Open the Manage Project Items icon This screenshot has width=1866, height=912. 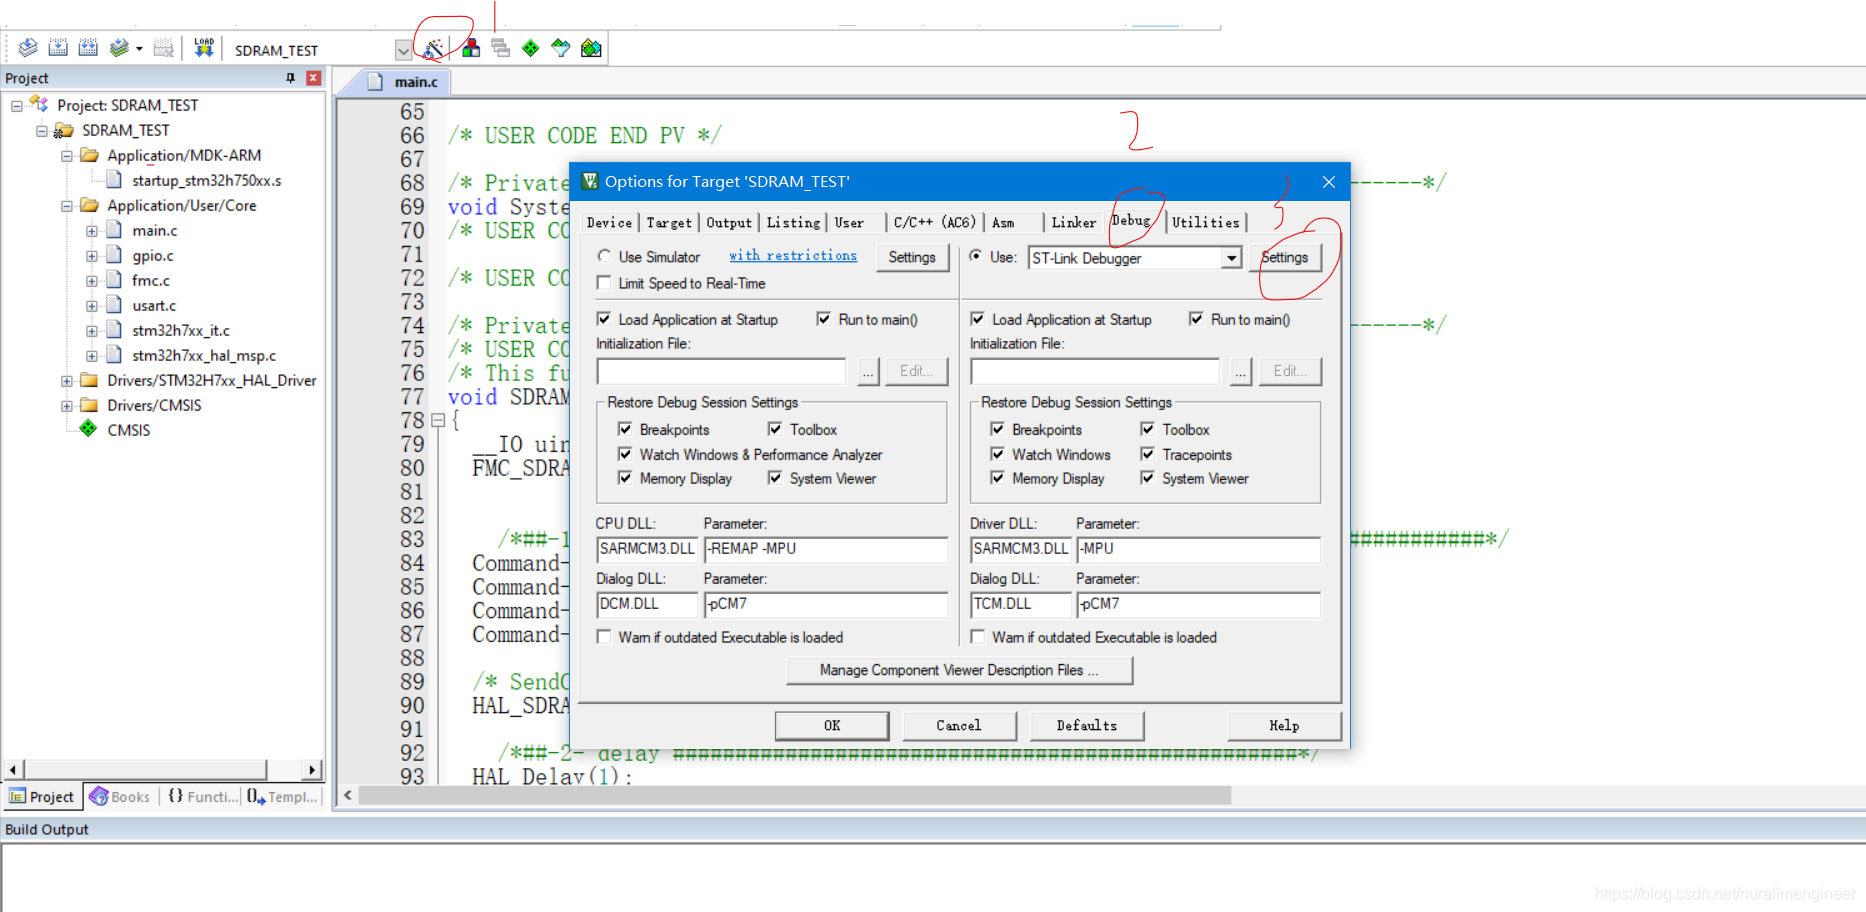471,48
